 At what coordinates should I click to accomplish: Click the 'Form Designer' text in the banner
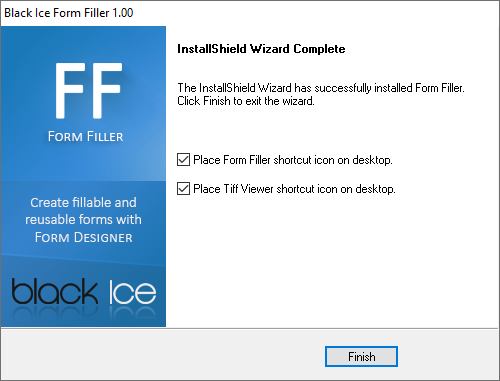84,238
